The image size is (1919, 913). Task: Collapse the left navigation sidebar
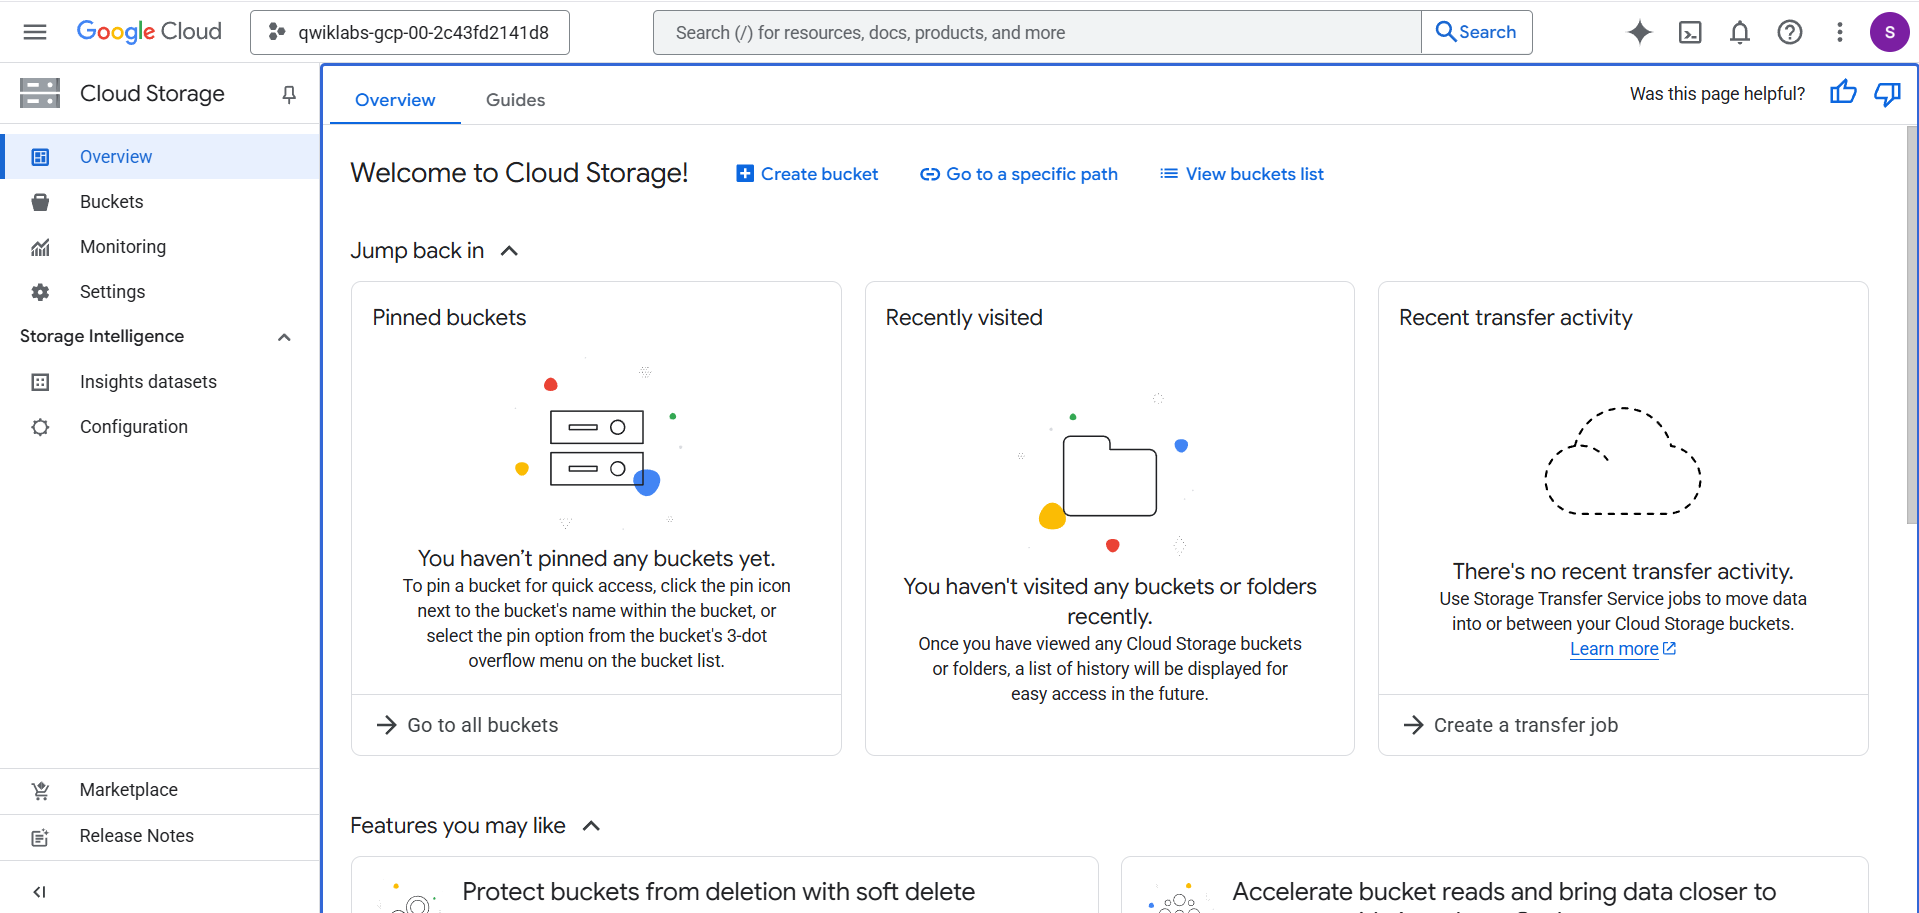(x=39, y=891)
